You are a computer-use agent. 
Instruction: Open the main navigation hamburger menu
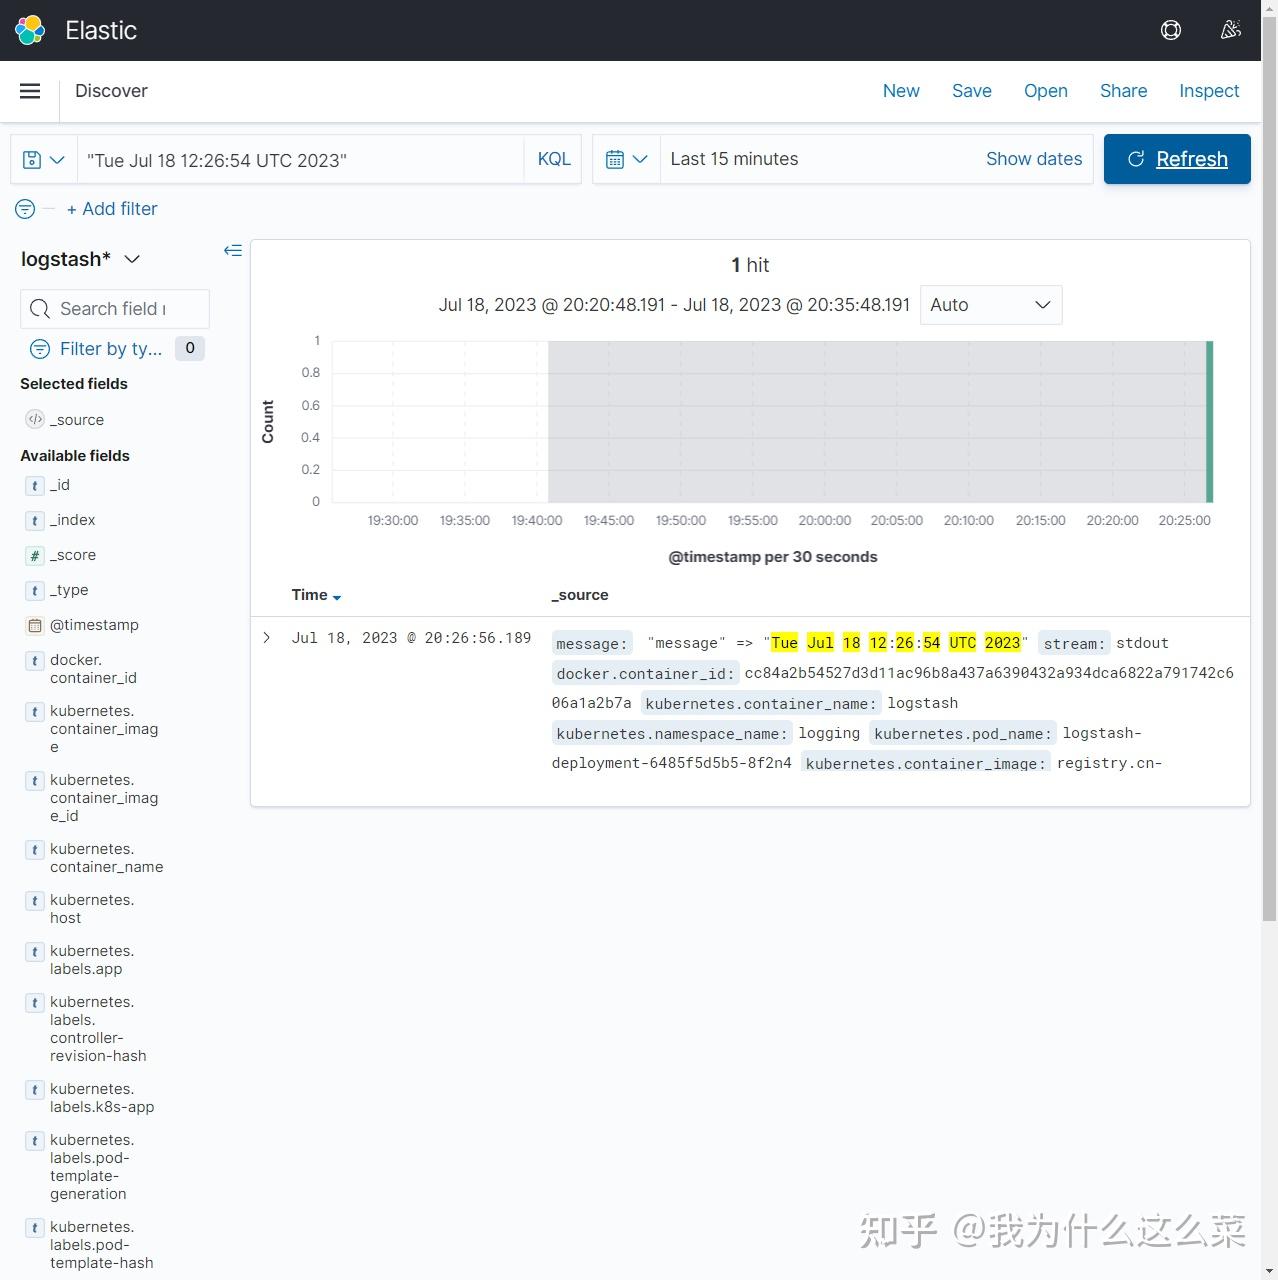click(x=30, y=91)
